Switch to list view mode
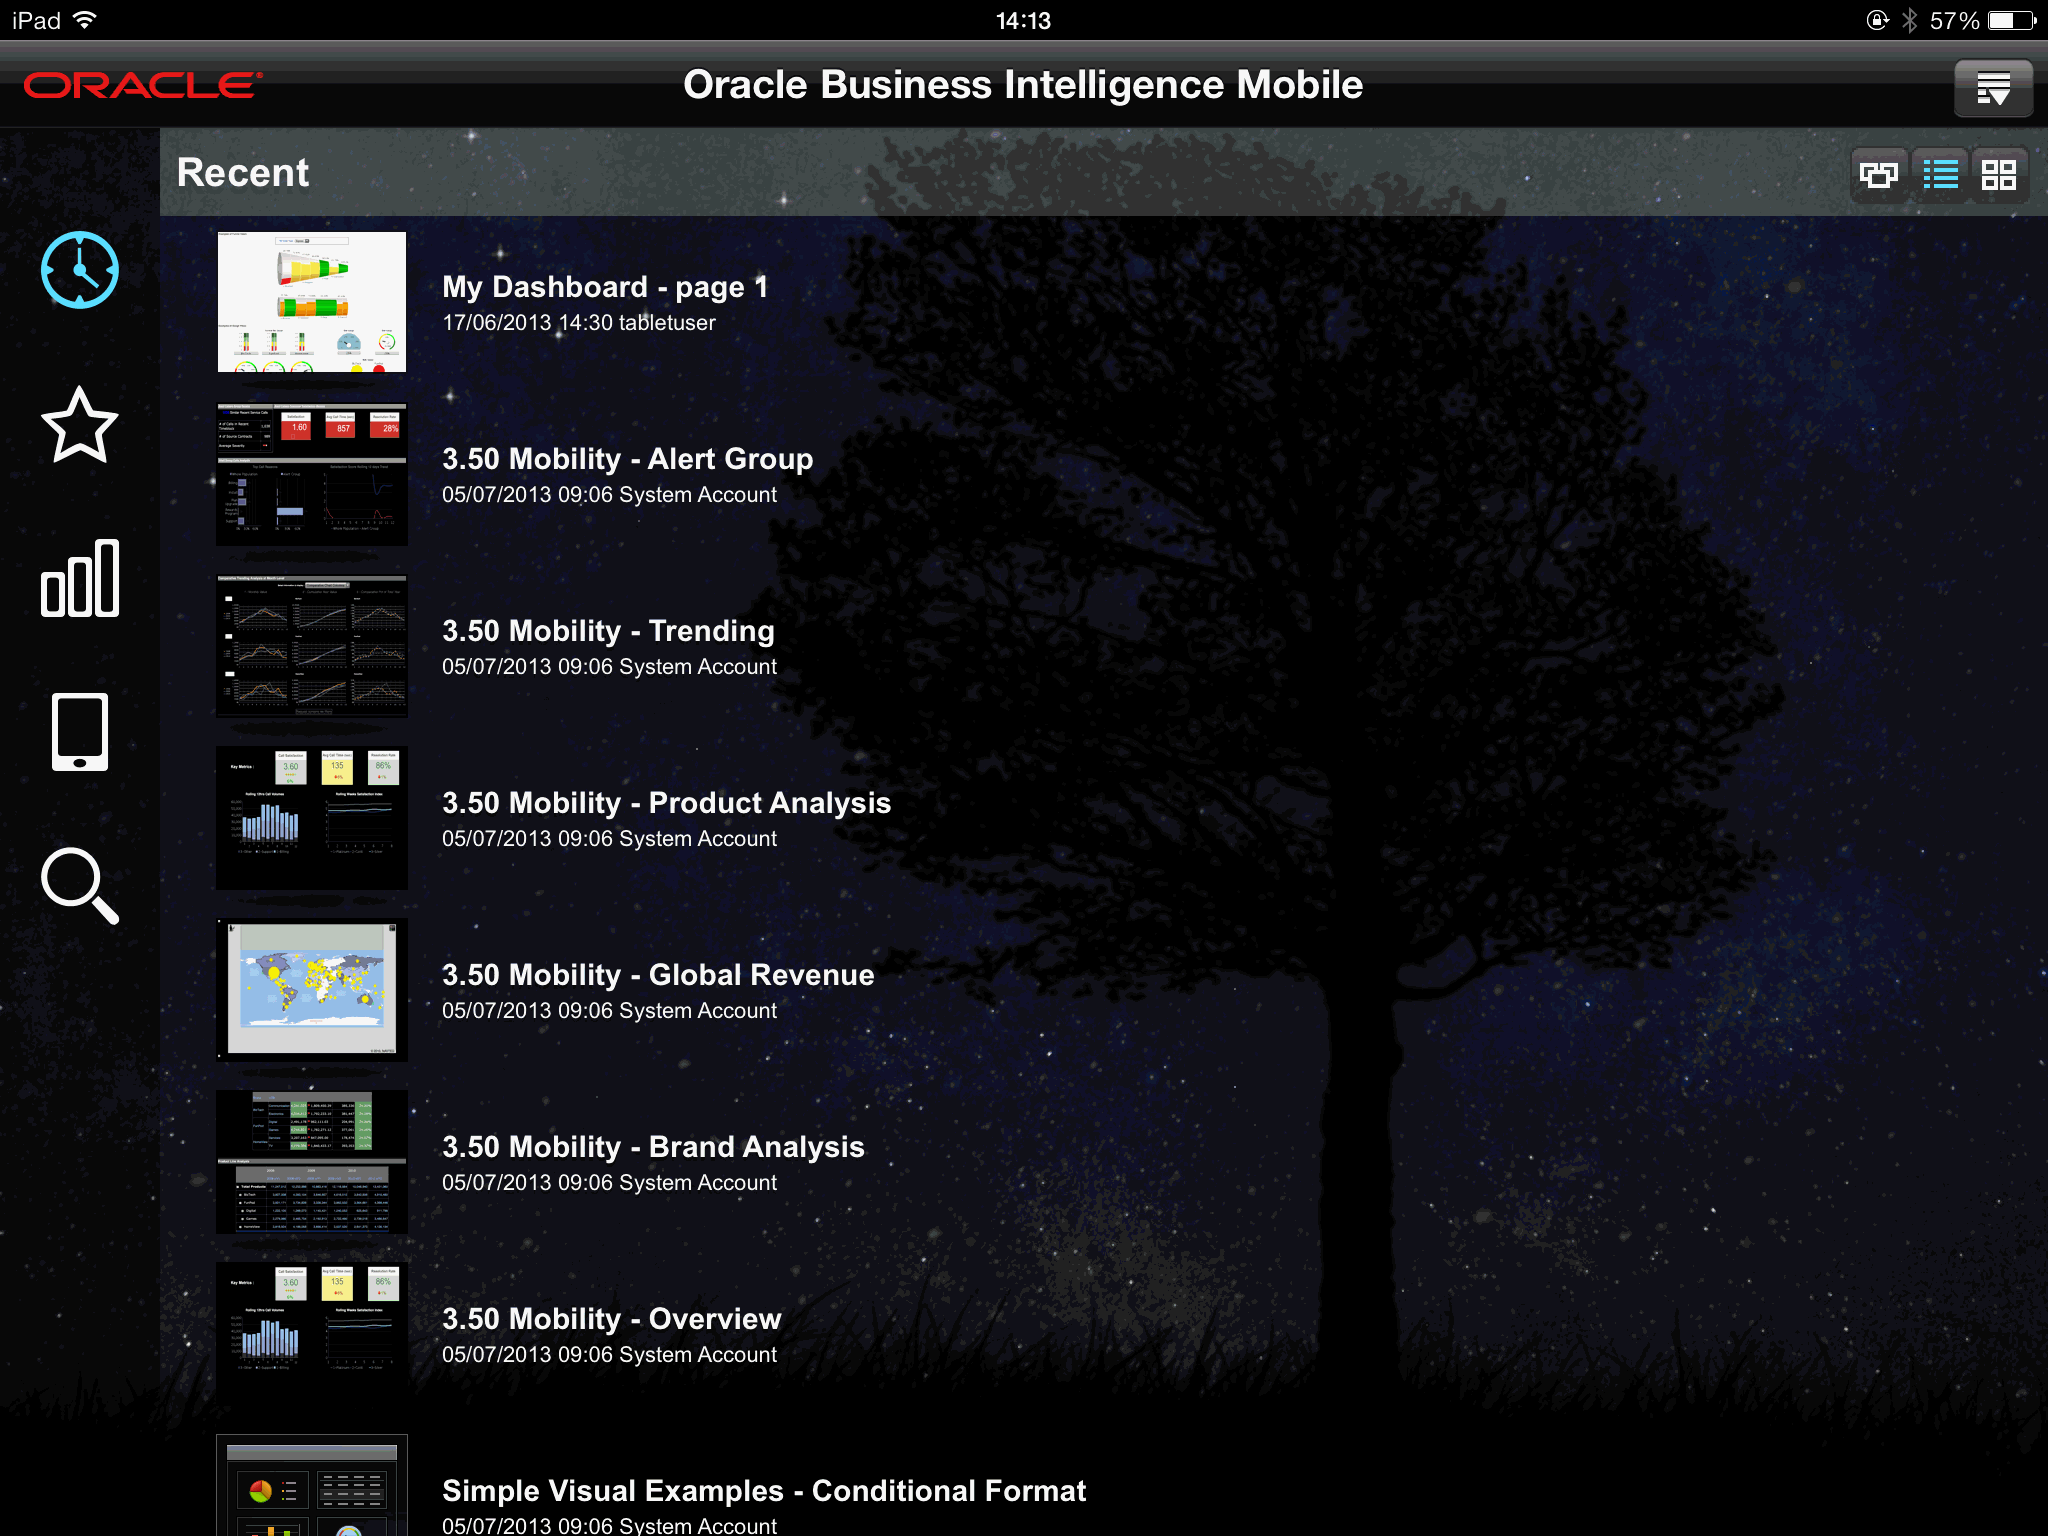Image resolution: width=2048 pixels, height=1536 pixels. pyautogui.click(x=1940, y=175)
